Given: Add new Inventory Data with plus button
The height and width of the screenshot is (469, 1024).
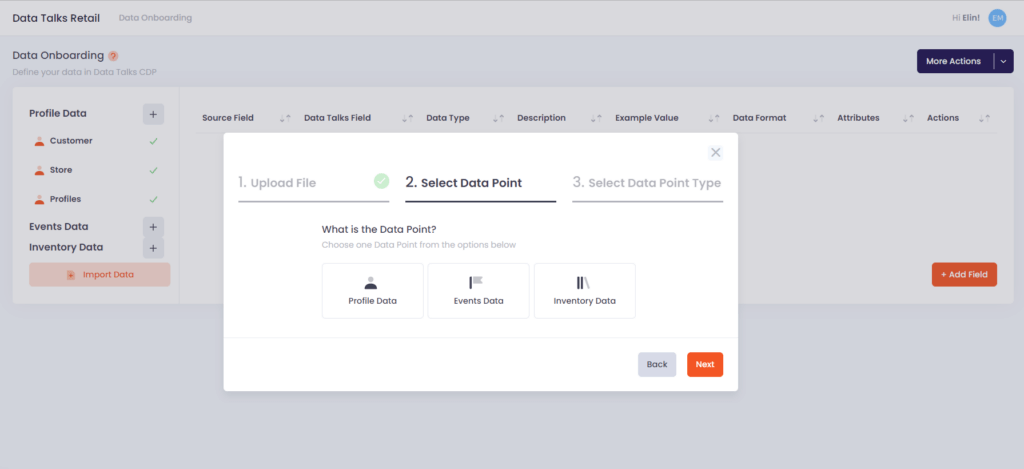Looking at the screenshot, I should pyautogui.click(x=153, y=248).
